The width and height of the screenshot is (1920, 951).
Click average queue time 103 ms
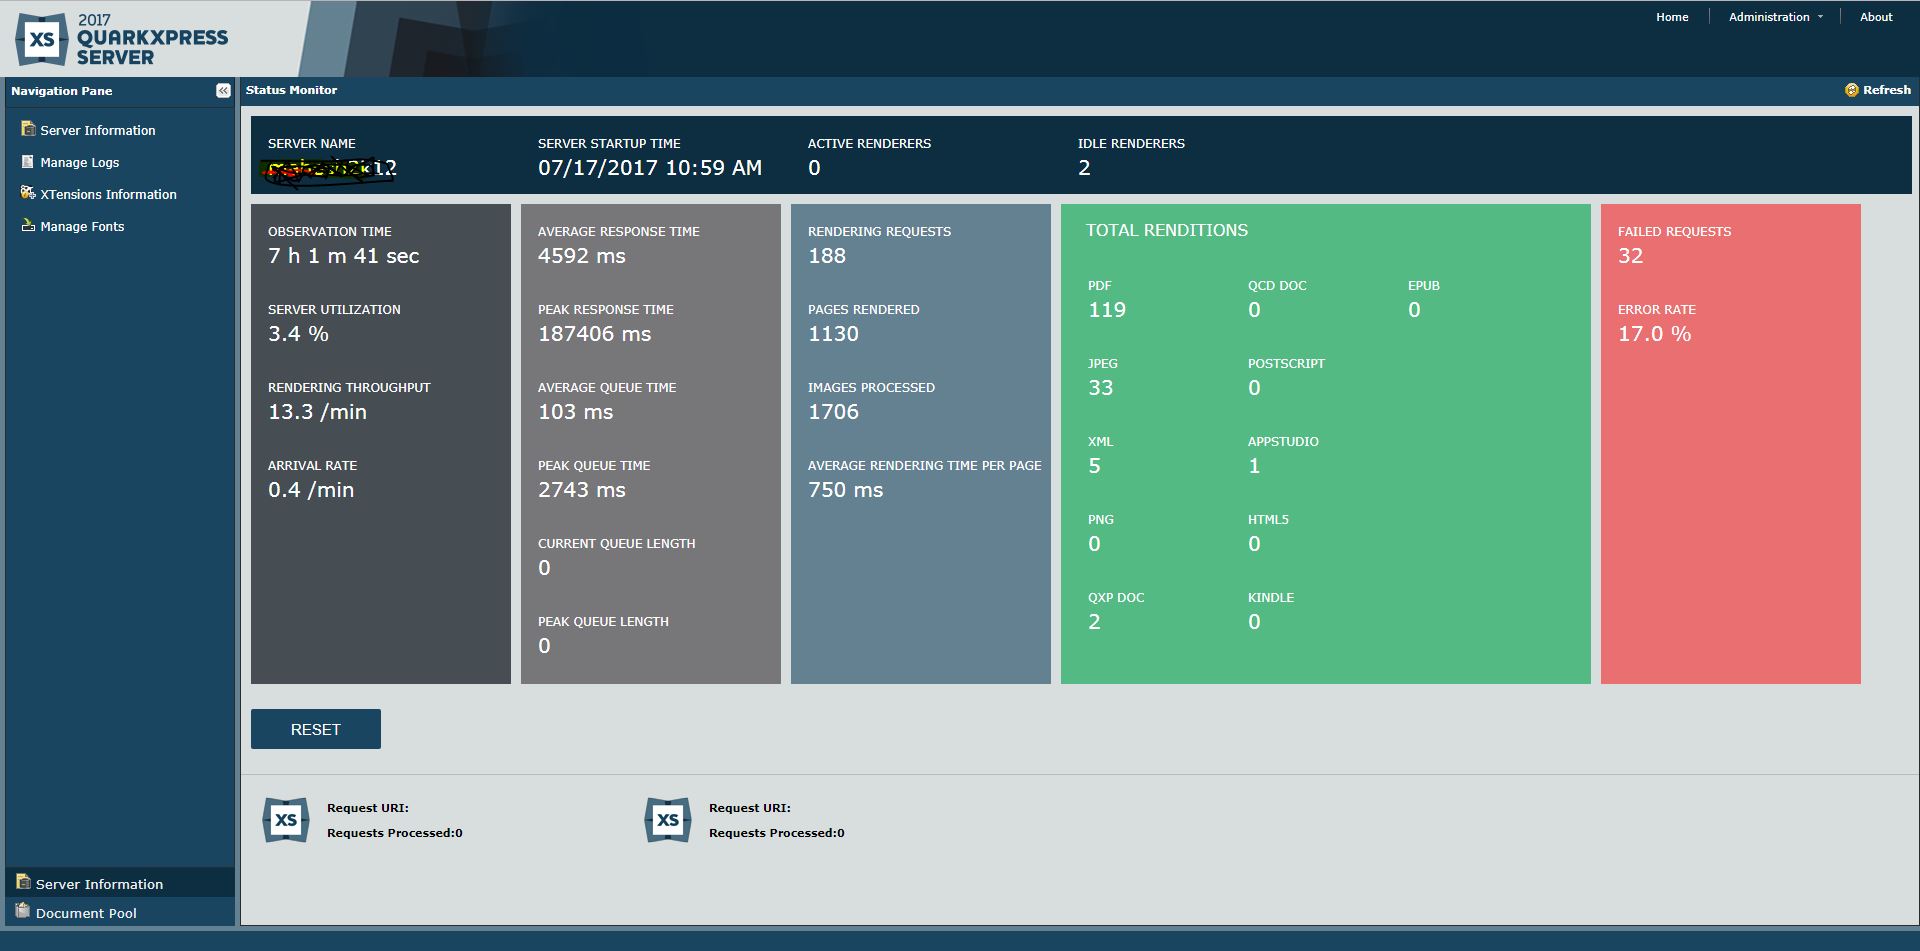click(x=575, y=412)
